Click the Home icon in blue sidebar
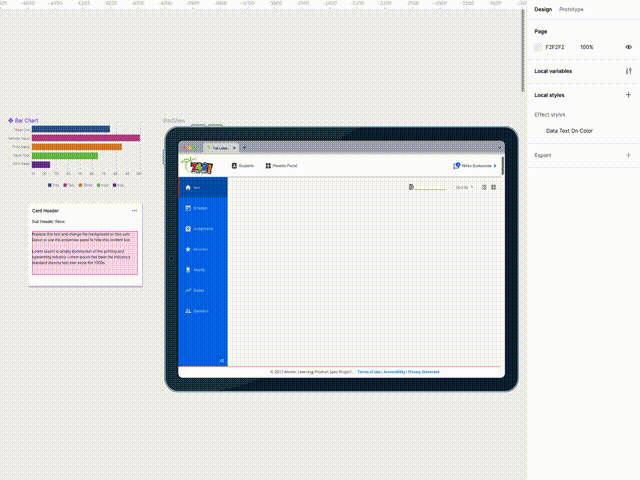This screenshot has width=640, height=480. pyautogui.click(x=188, y=187)
